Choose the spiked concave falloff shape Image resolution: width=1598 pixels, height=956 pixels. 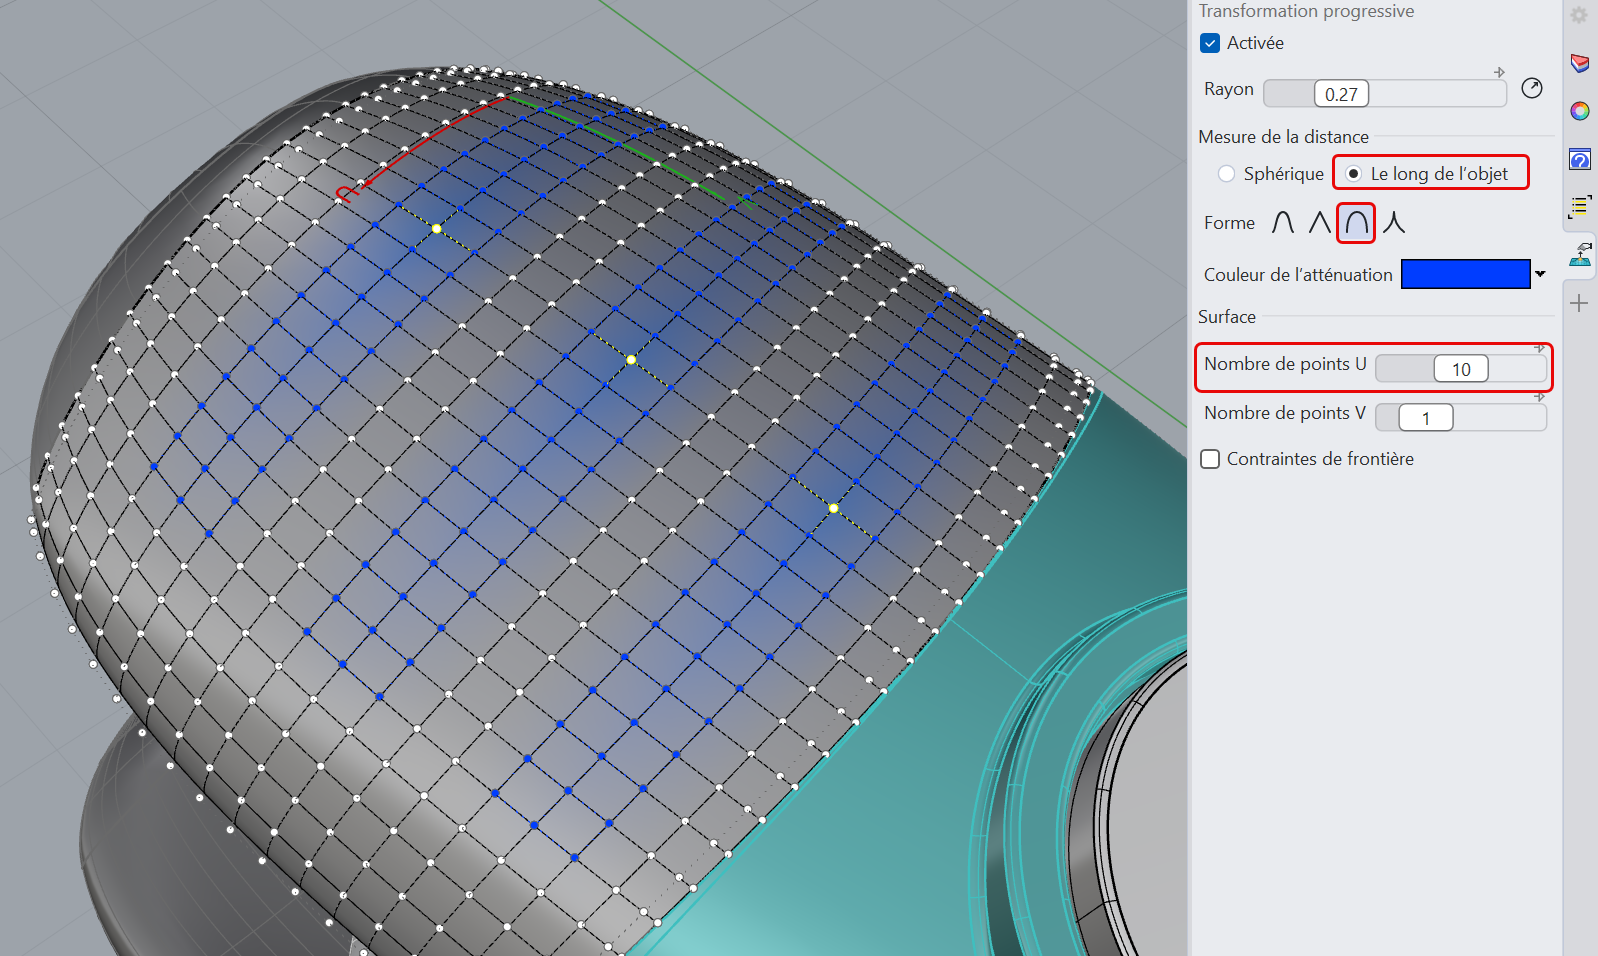(x=1394, y=222)
